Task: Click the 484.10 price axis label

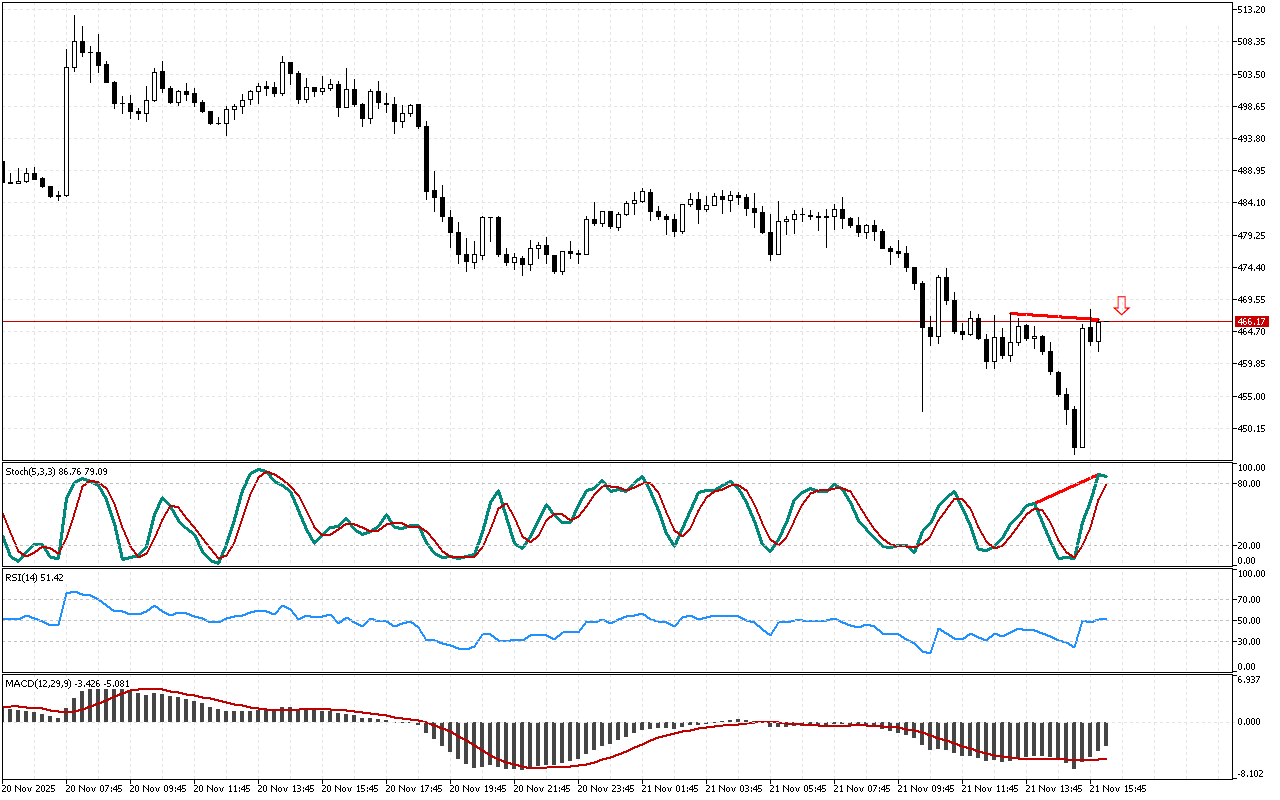Action: (x=1251, y=203)
